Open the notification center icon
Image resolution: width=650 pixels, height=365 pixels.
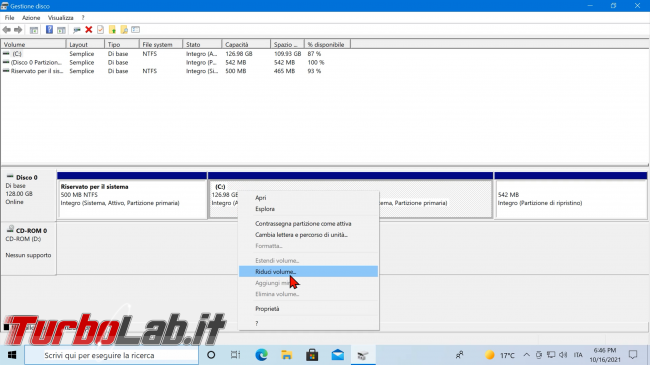pyautogui.click(x=633, y=355)
